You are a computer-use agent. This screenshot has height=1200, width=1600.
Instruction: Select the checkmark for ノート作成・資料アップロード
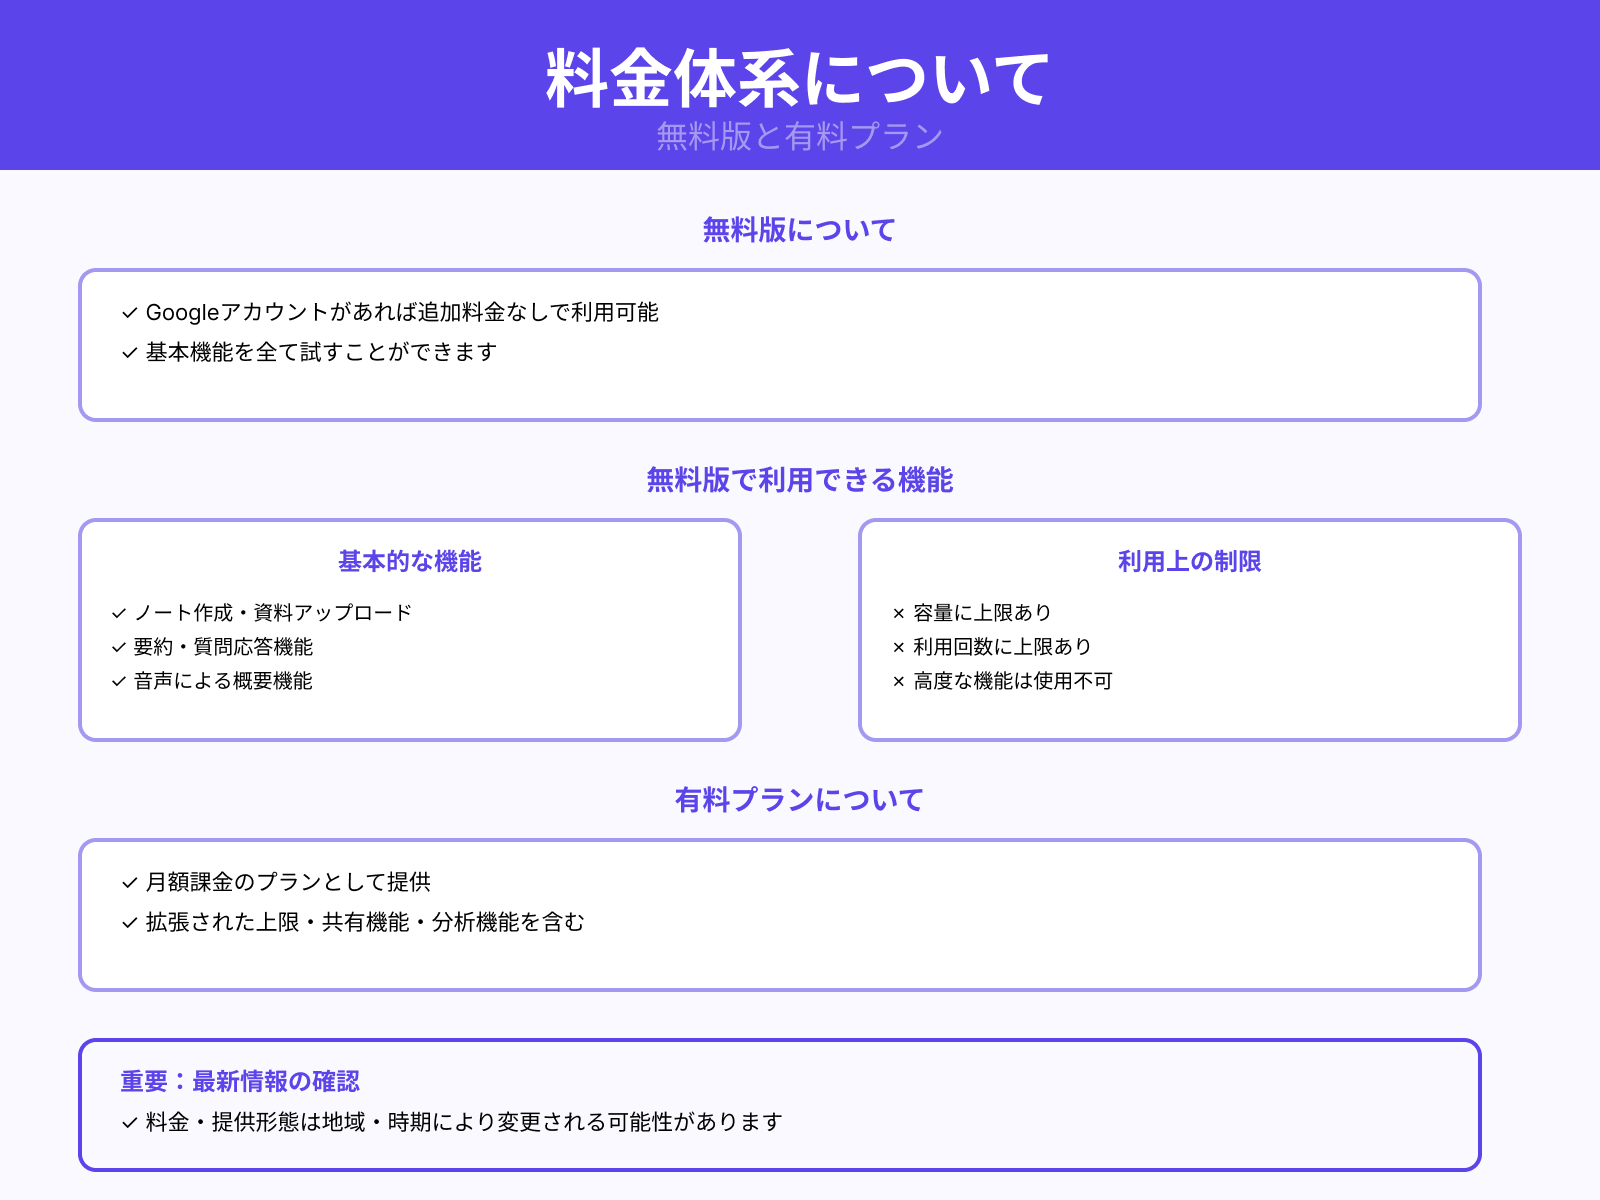coord(116,613)
